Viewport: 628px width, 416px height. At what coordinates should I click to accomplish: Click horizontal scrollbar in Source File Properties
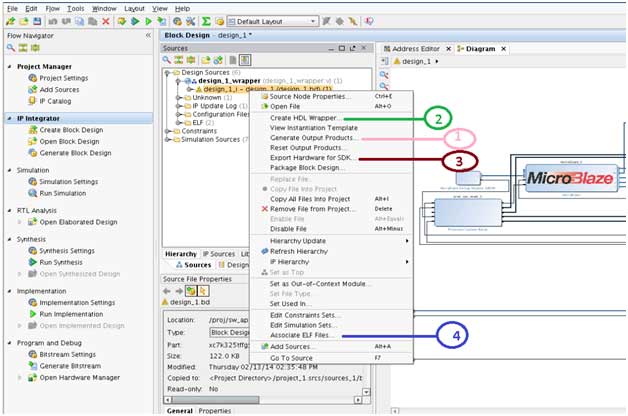click(x=263, y=400)
